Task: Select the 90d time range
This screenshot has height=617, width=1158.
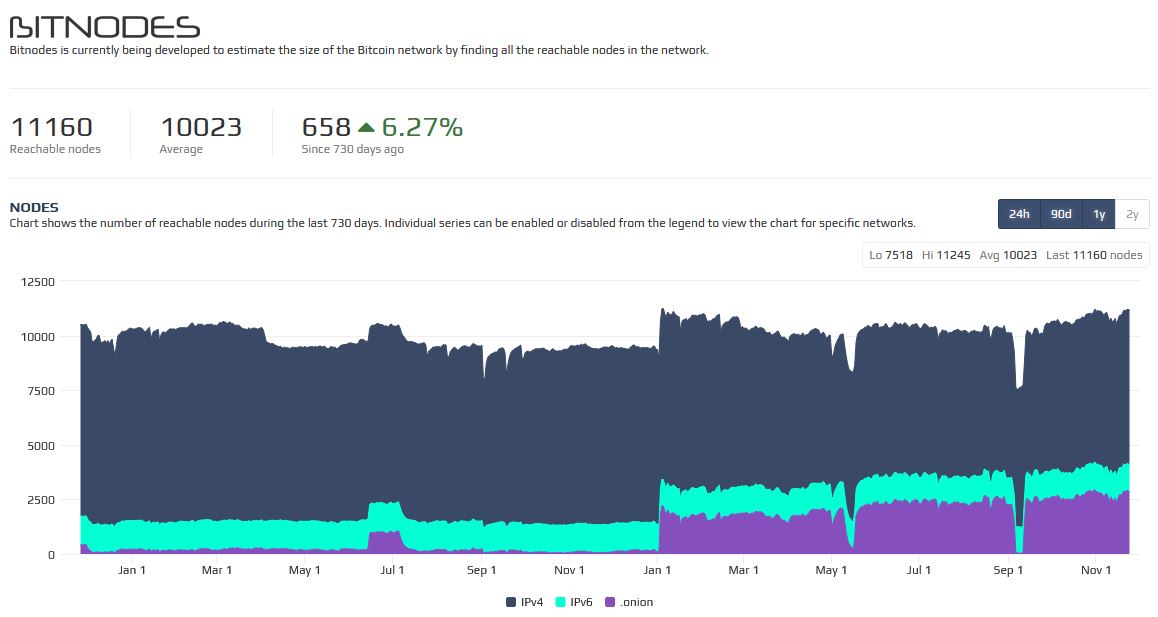Action: click(x=1061, y=214)
